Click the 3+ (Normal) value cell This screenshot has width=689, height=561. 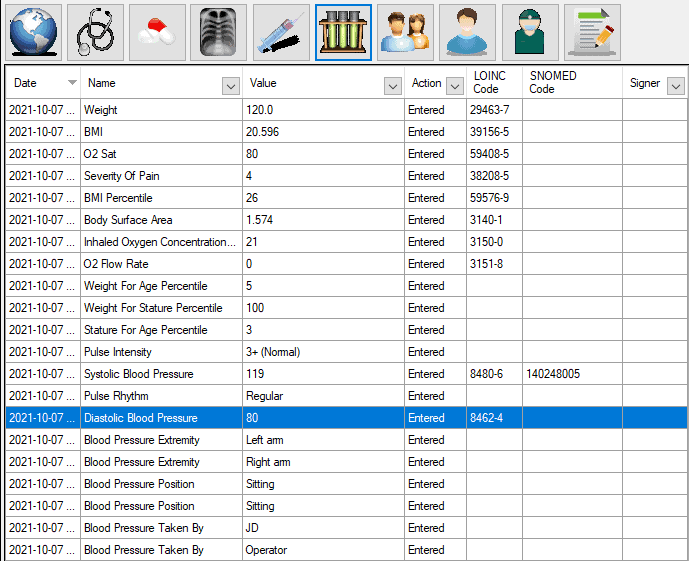click(x=323, y=351)
